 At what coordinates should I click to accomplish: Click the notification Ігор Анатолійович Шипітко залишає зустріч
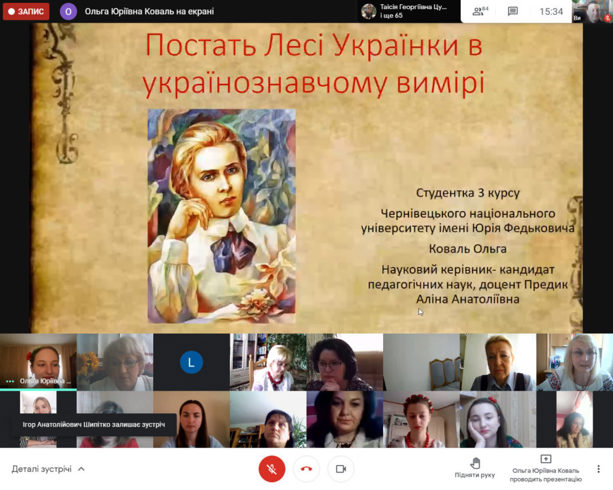coord(94,424)
